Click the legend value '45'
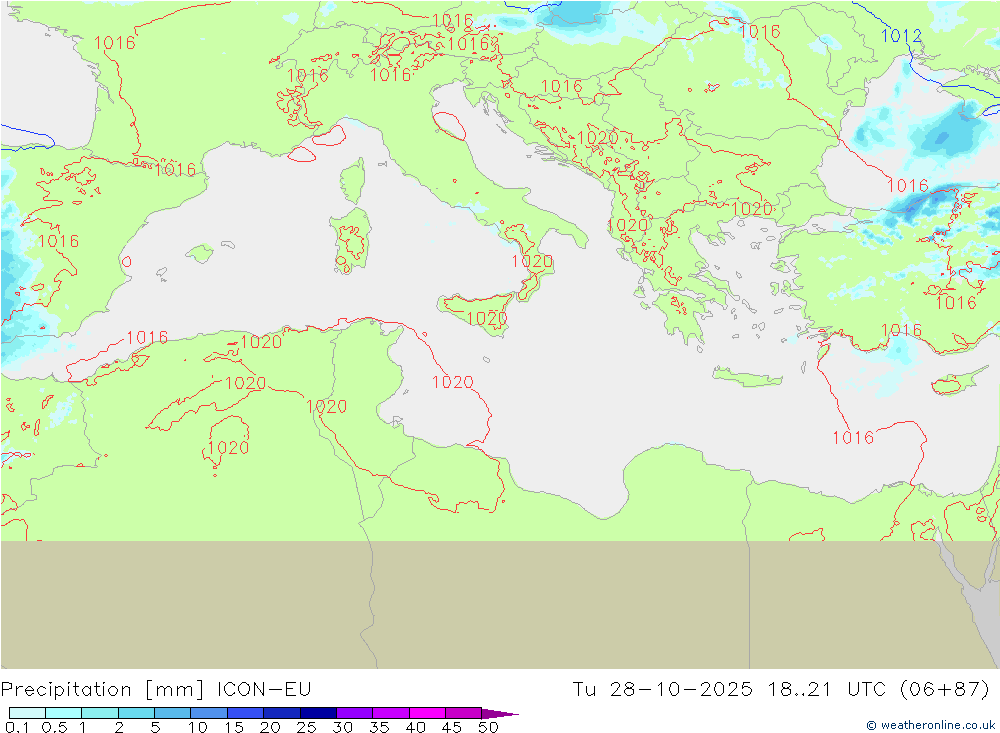This screenshot has width=1000, height=733. point(452,727)
